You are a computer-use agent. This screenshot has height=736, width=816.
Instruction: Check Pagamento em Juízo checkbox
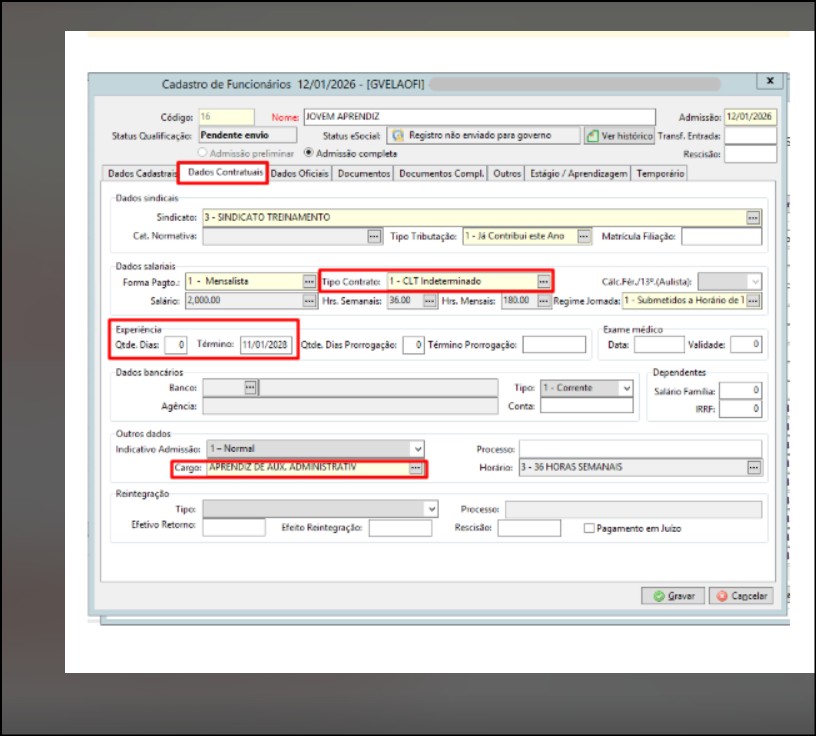pos(589,528)
